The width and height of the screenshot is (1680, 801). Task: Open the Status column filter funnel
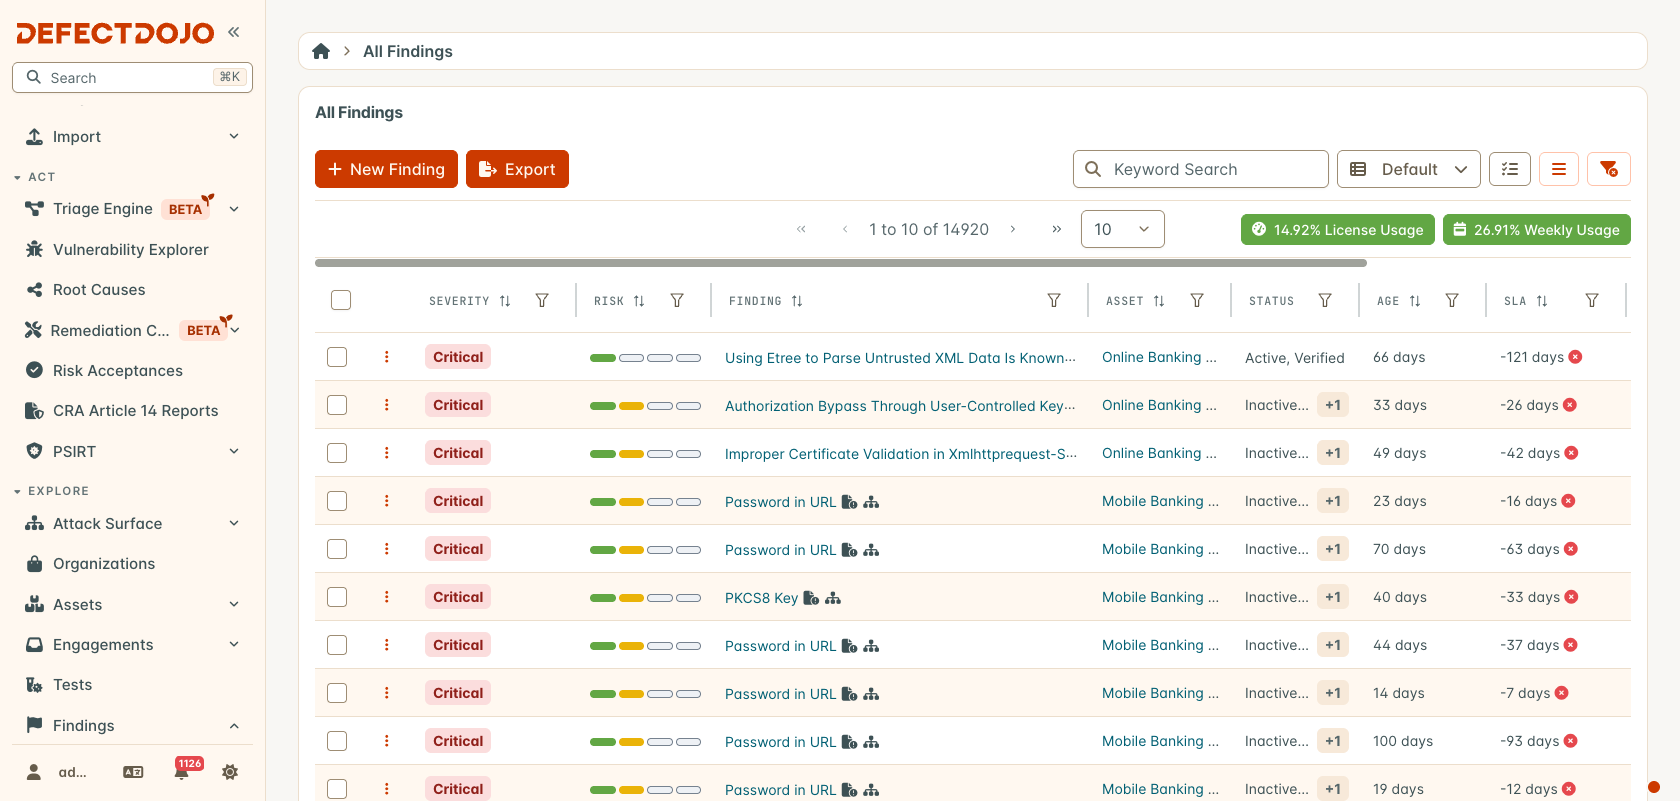[1325, 300]
